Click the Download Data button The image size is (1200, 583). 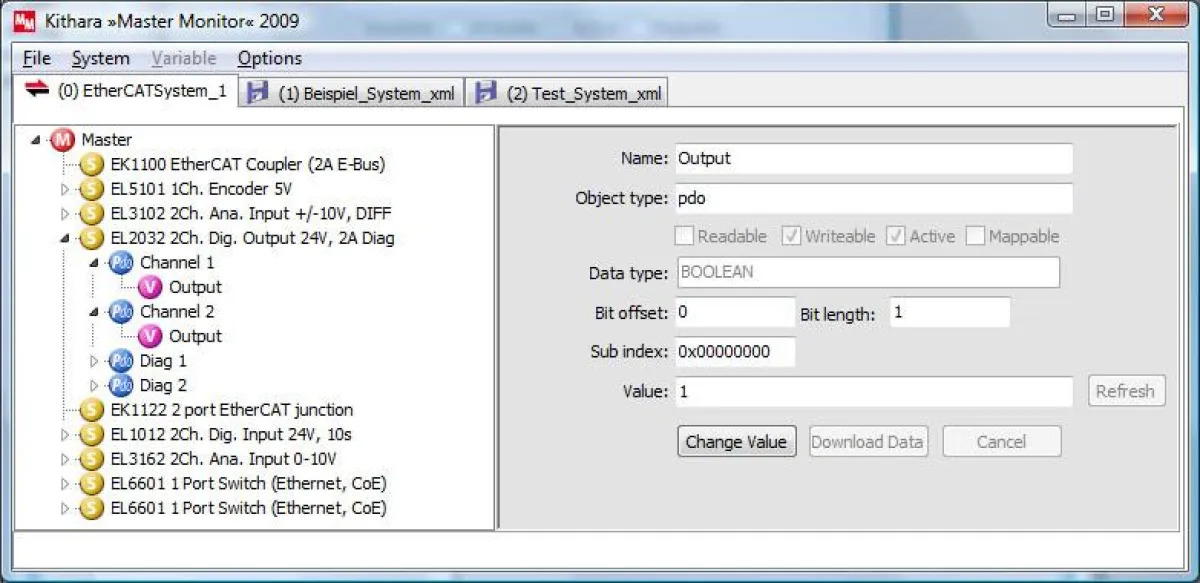(867, 441)
